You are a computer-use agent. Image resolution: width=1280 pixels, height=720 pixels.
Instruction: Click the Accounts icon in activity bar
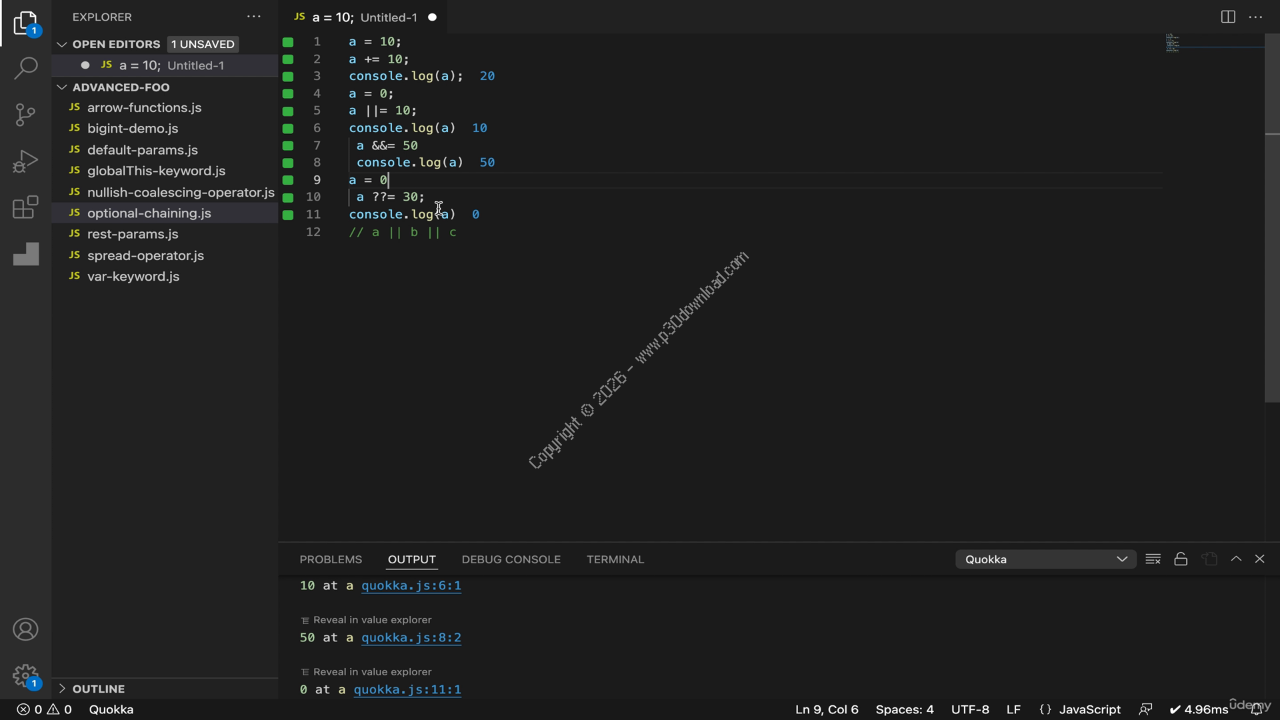click(x=26, y=629)
